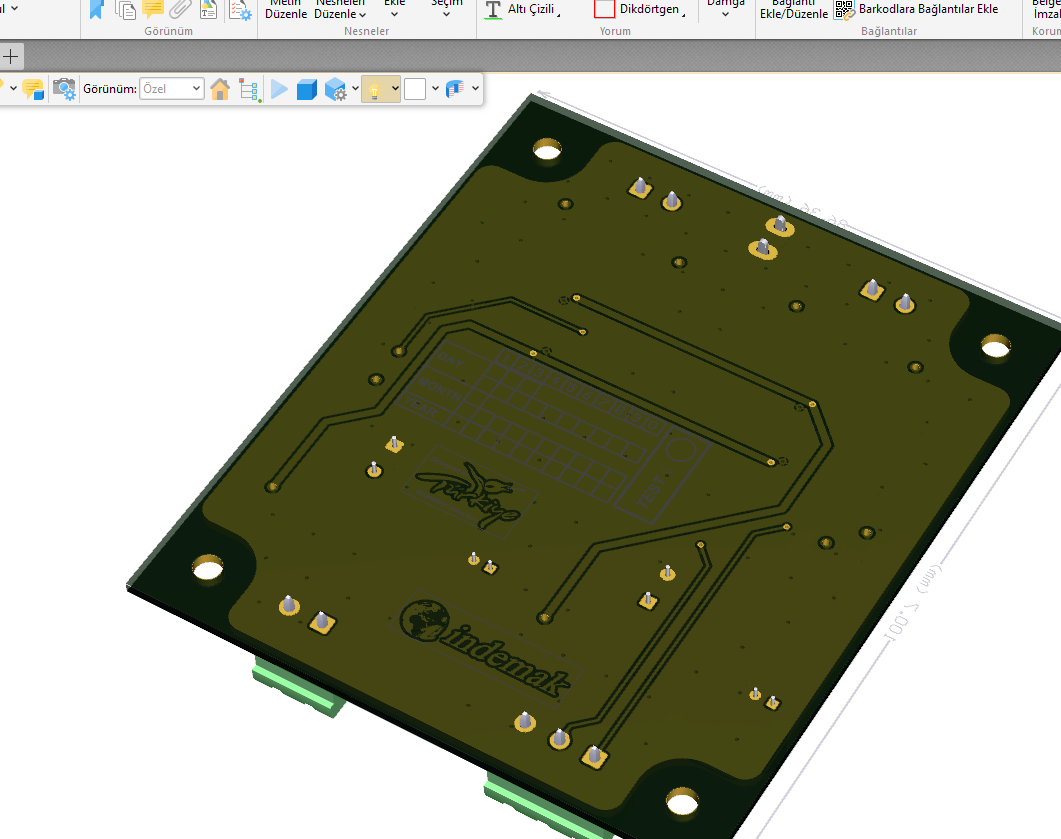
Task: Open the Görünüm view dropdown
Action: click(171, 89)
